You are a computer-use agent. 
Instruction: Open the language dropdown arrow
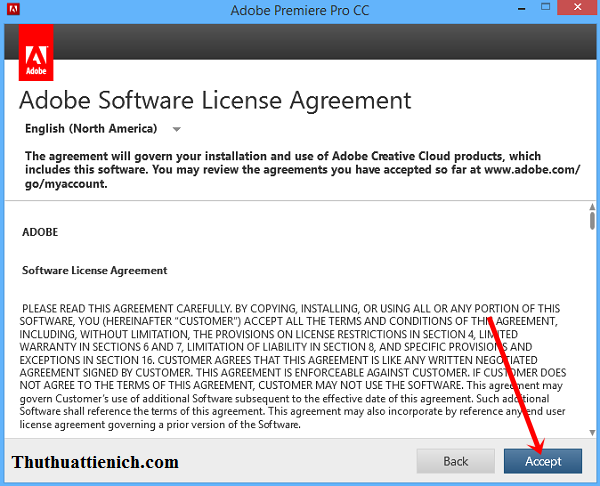pyautogui.click(x=176, y=129)
